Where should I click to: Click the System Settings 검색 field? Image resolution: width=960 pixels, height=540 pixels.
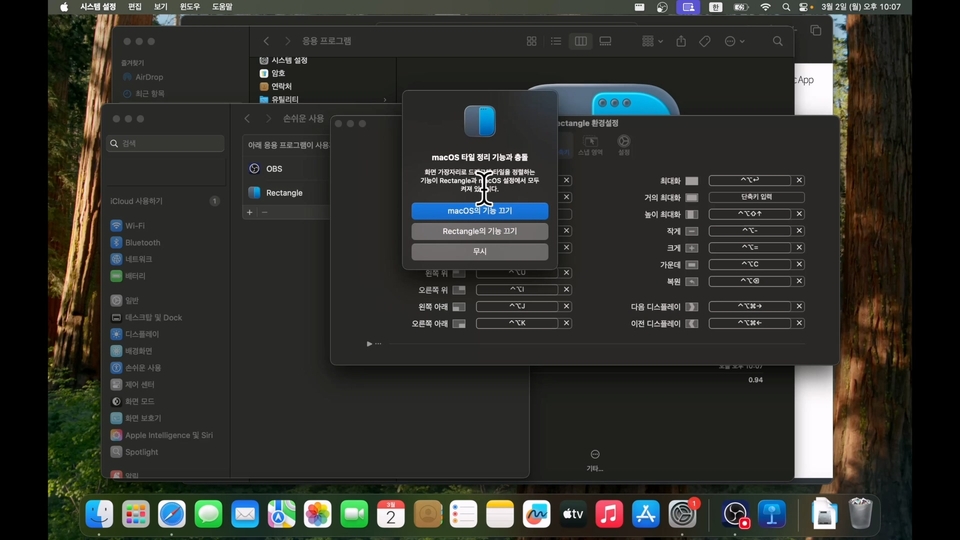(165, 143)
